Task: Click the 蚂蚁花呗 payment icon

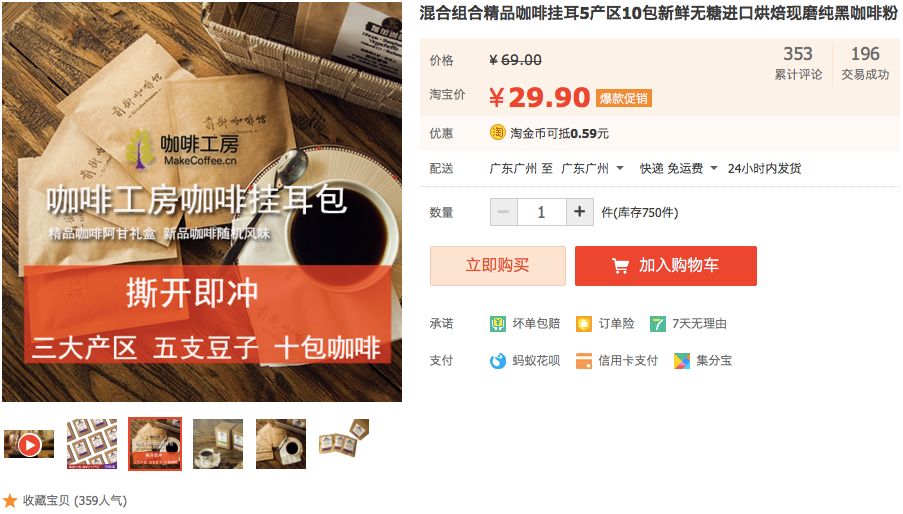Action: [497, 360]
